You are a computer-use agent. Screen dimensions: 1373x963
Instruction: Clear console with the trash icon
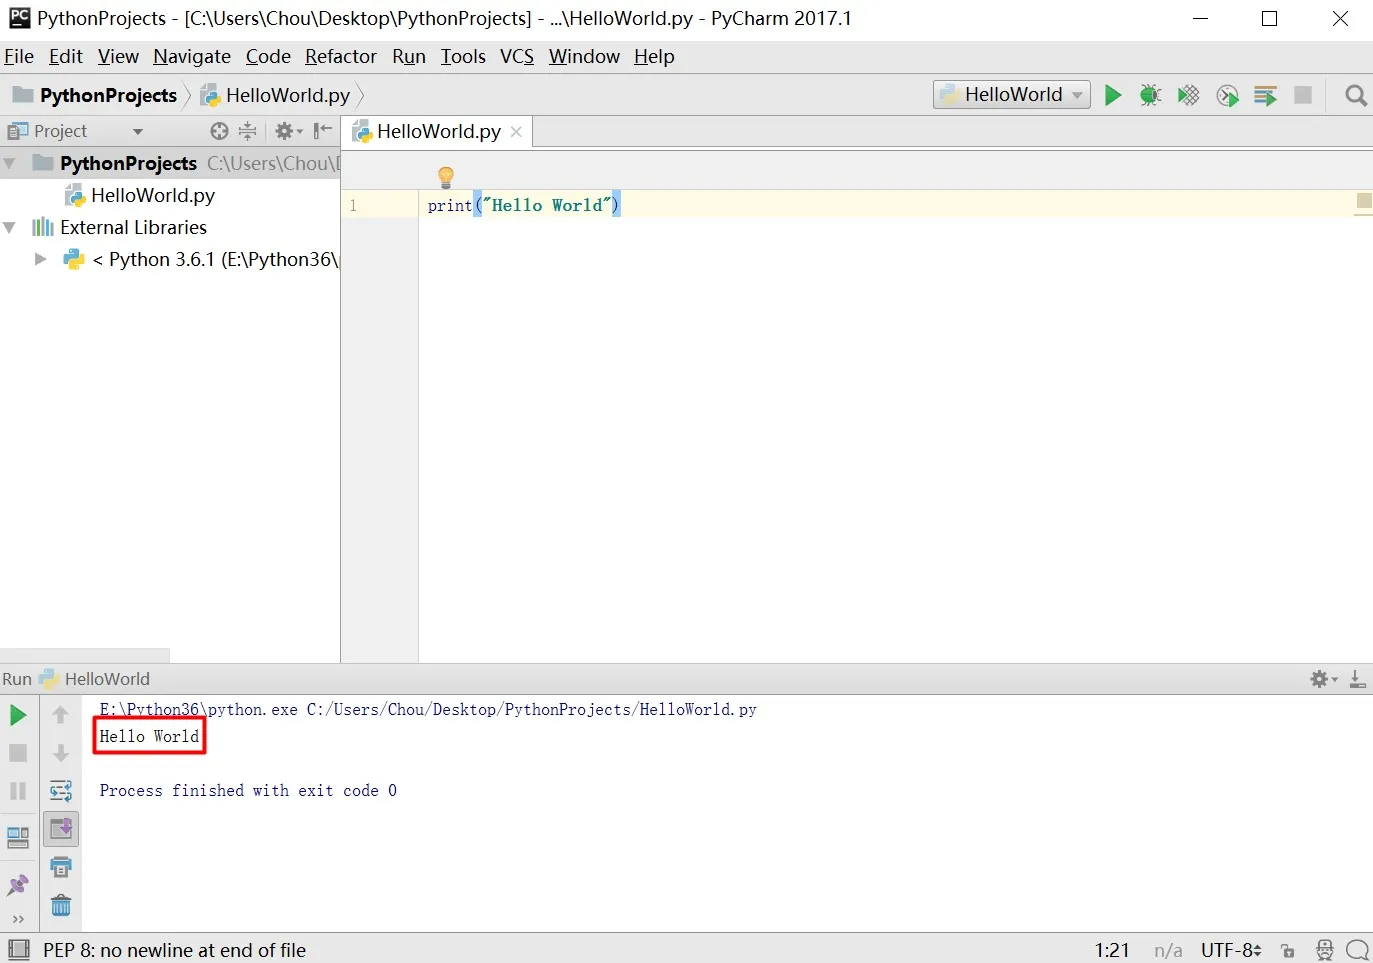61,905
